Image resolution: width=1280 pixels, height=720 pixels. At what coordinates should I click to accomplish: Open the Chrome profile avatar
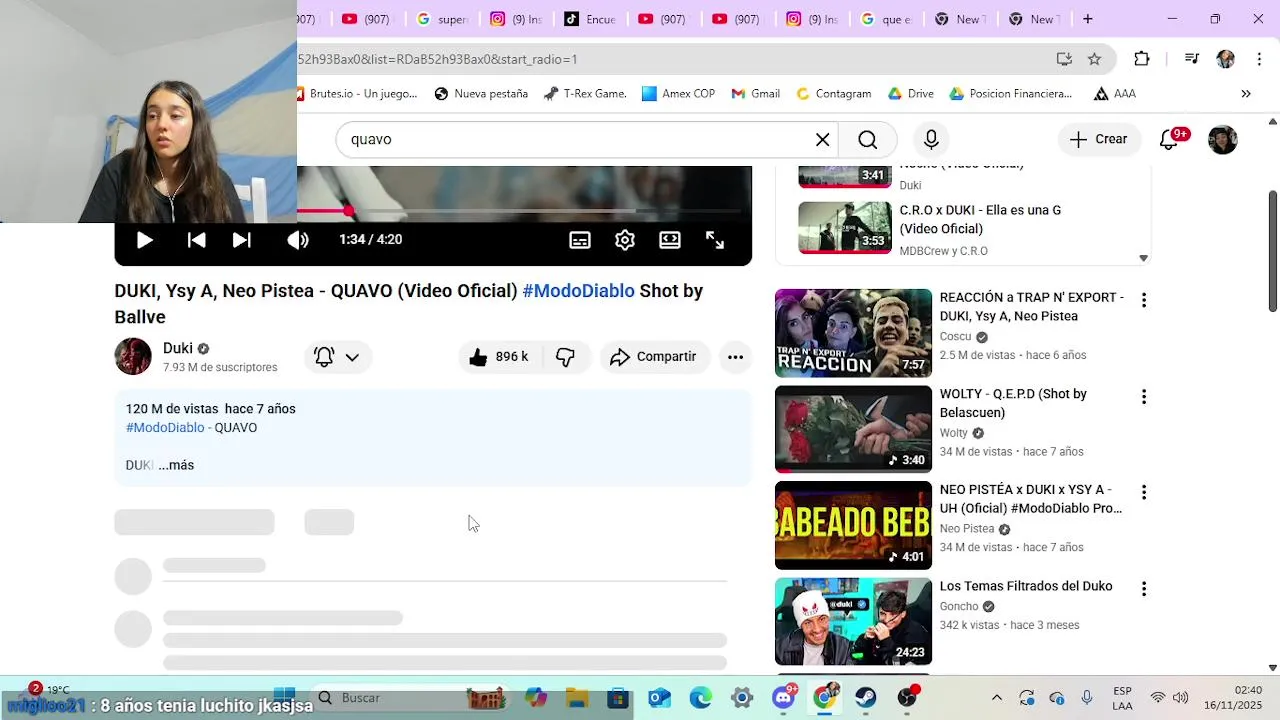pyautogui.click(x=1226, y=59)
